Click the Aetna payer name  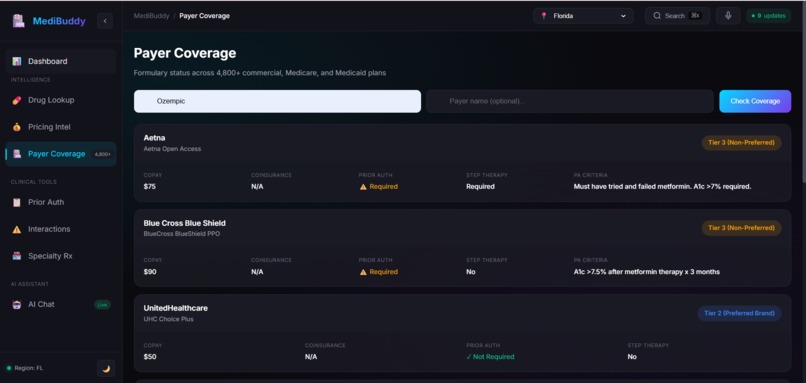(154, 138)
